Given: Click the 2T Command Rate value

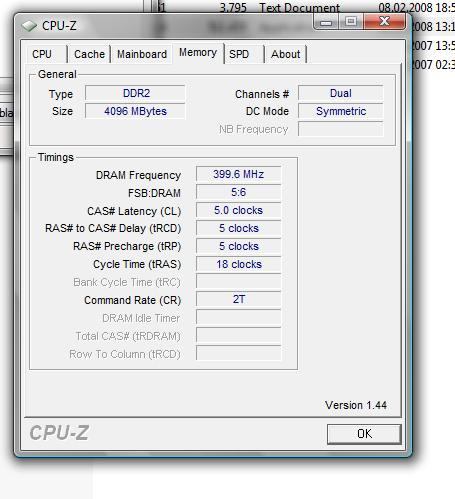Looking at the screenshot, I should (239, 299).
